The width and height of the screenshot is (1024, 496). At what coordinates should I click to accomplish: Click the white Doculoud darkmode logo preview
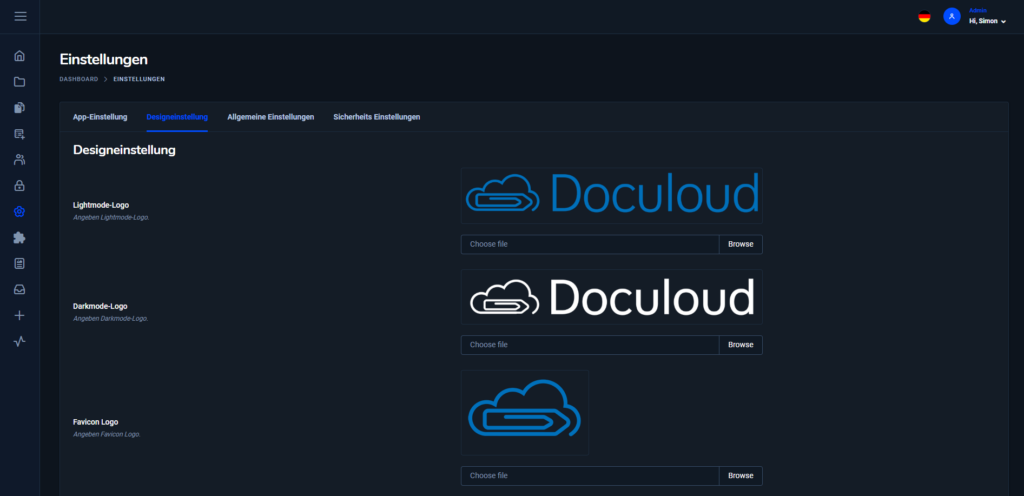point(612,296)
